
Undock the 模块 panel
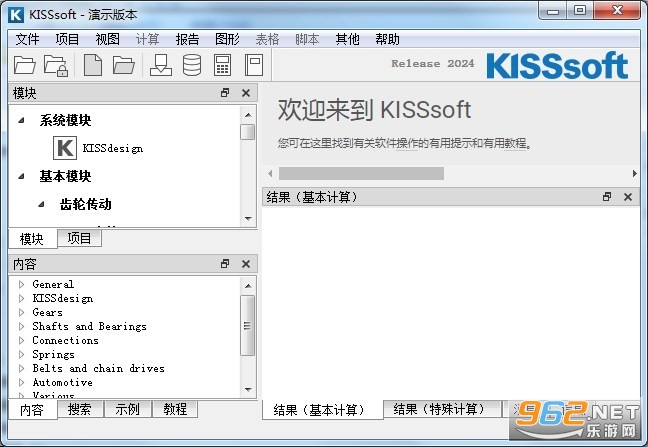225,93
